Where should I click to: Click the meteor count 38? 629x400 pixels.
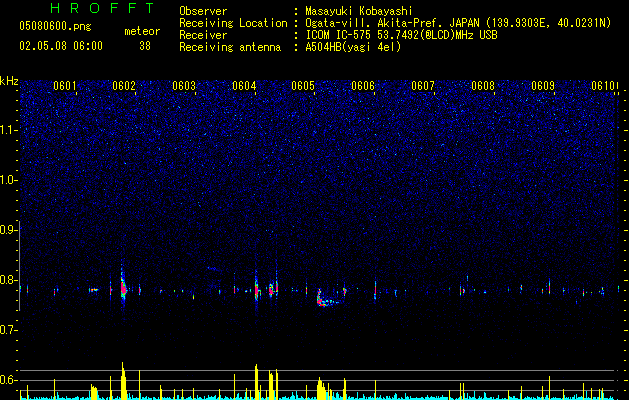coord(145,46)
